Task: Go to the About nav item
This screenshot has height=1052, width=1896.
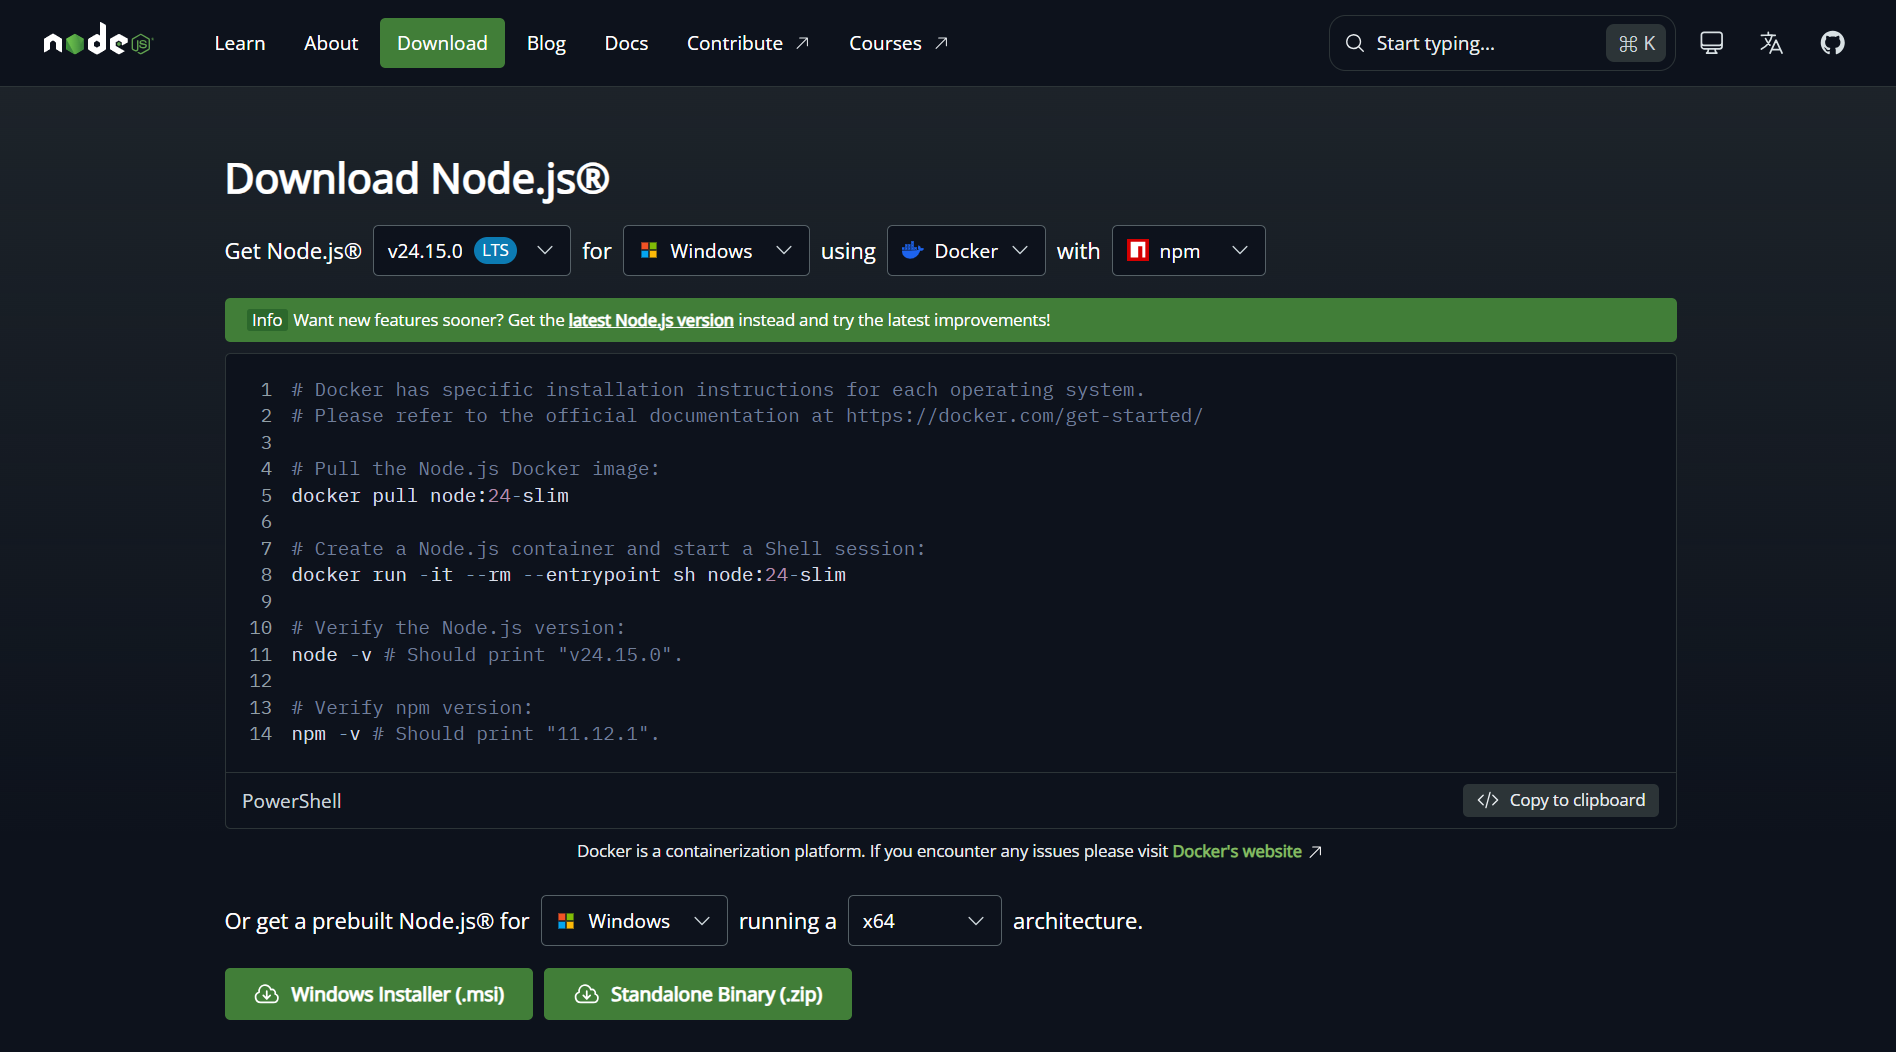Action: [331, 43]
